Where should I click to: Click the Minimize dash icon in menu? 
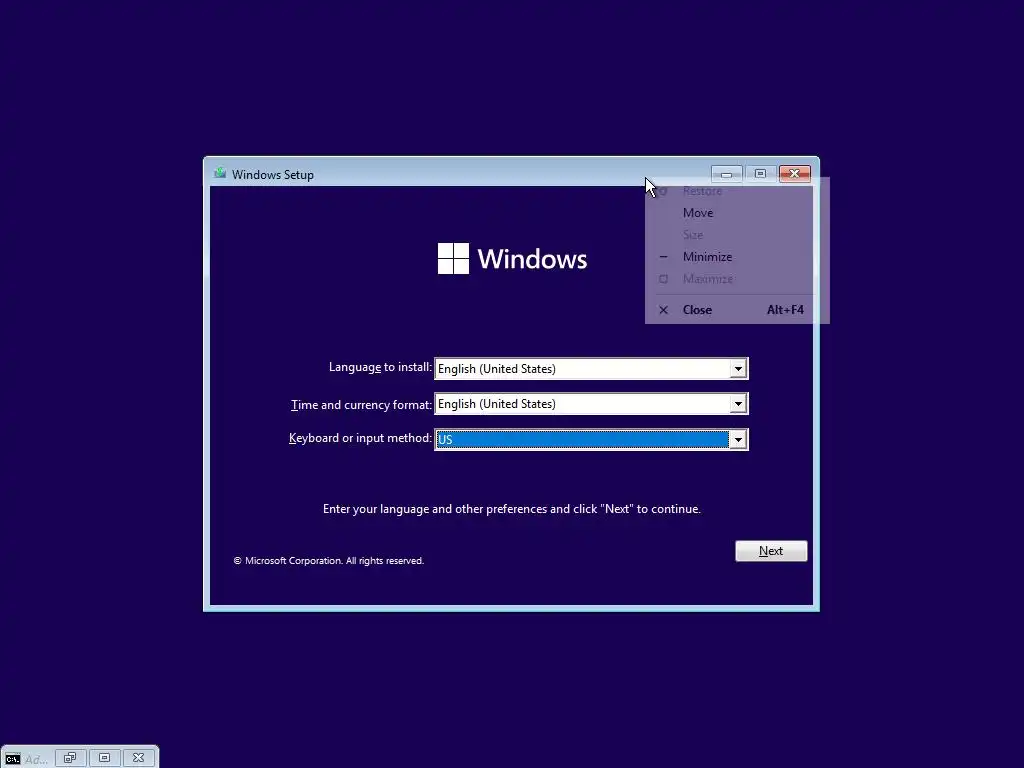pos(664,257)
